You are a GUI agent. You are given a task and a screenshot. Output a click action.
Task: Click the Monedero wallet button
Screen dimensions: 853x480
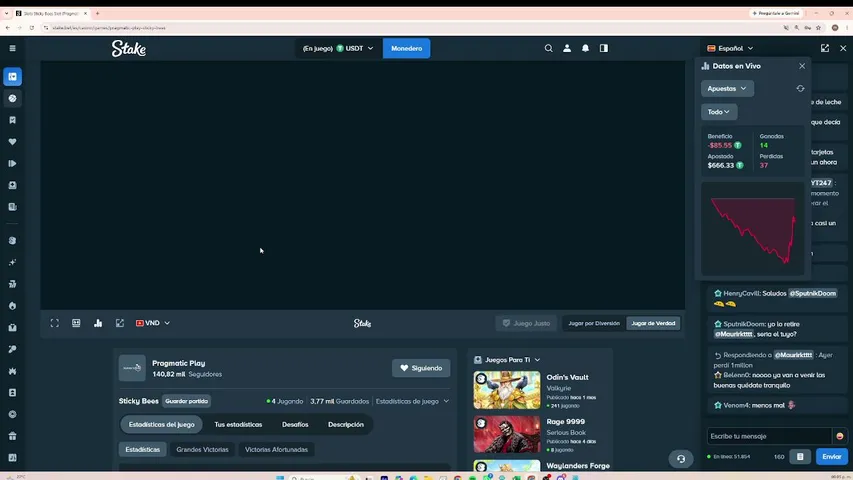[406, 48]
